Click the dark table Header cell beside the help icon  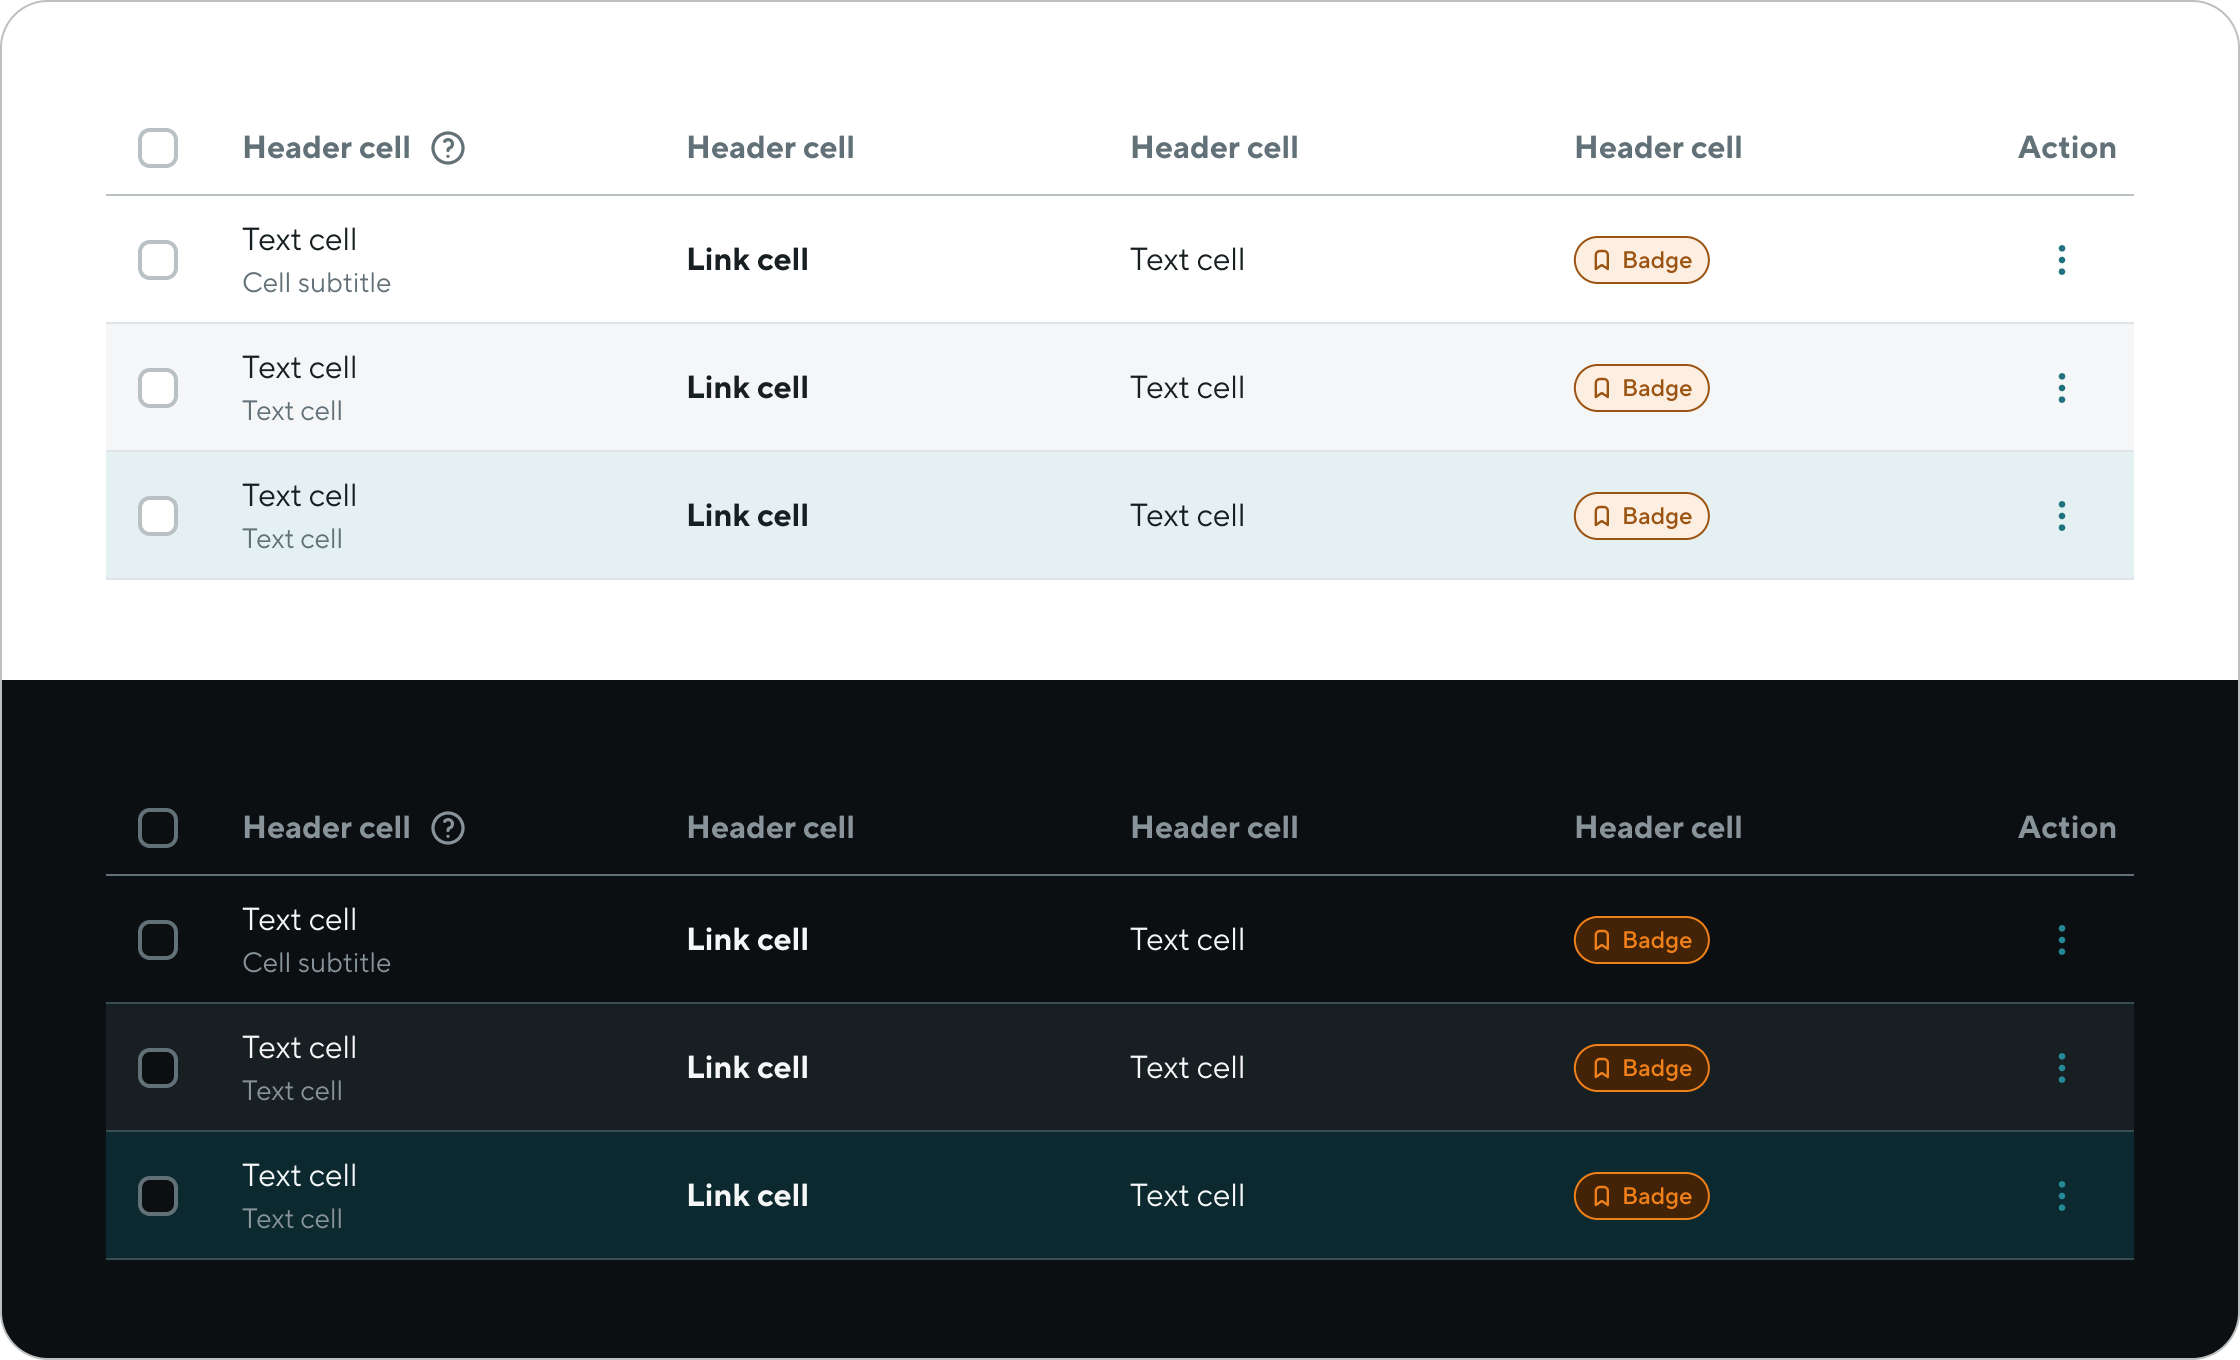coord(327,828)
